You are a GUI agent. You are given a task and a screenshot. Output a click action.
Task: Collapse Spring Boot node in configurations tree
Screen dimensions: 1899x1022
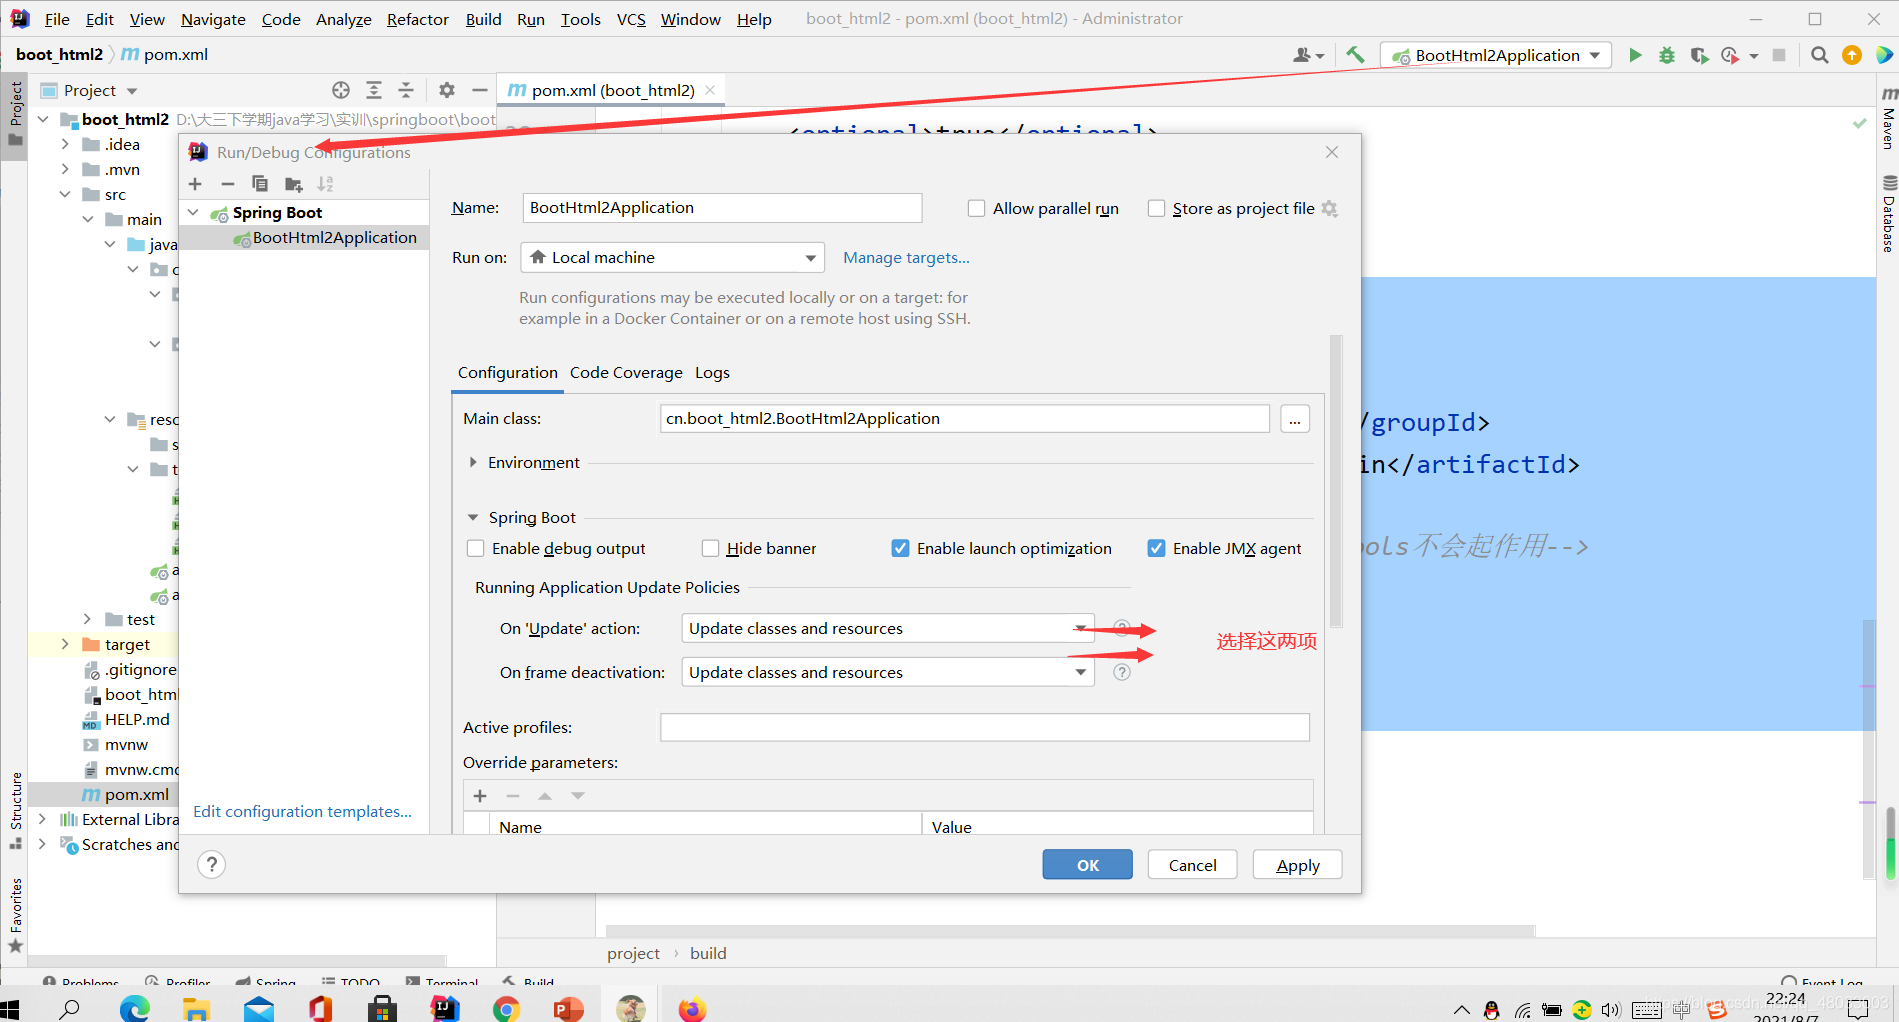tap(193, 212)
